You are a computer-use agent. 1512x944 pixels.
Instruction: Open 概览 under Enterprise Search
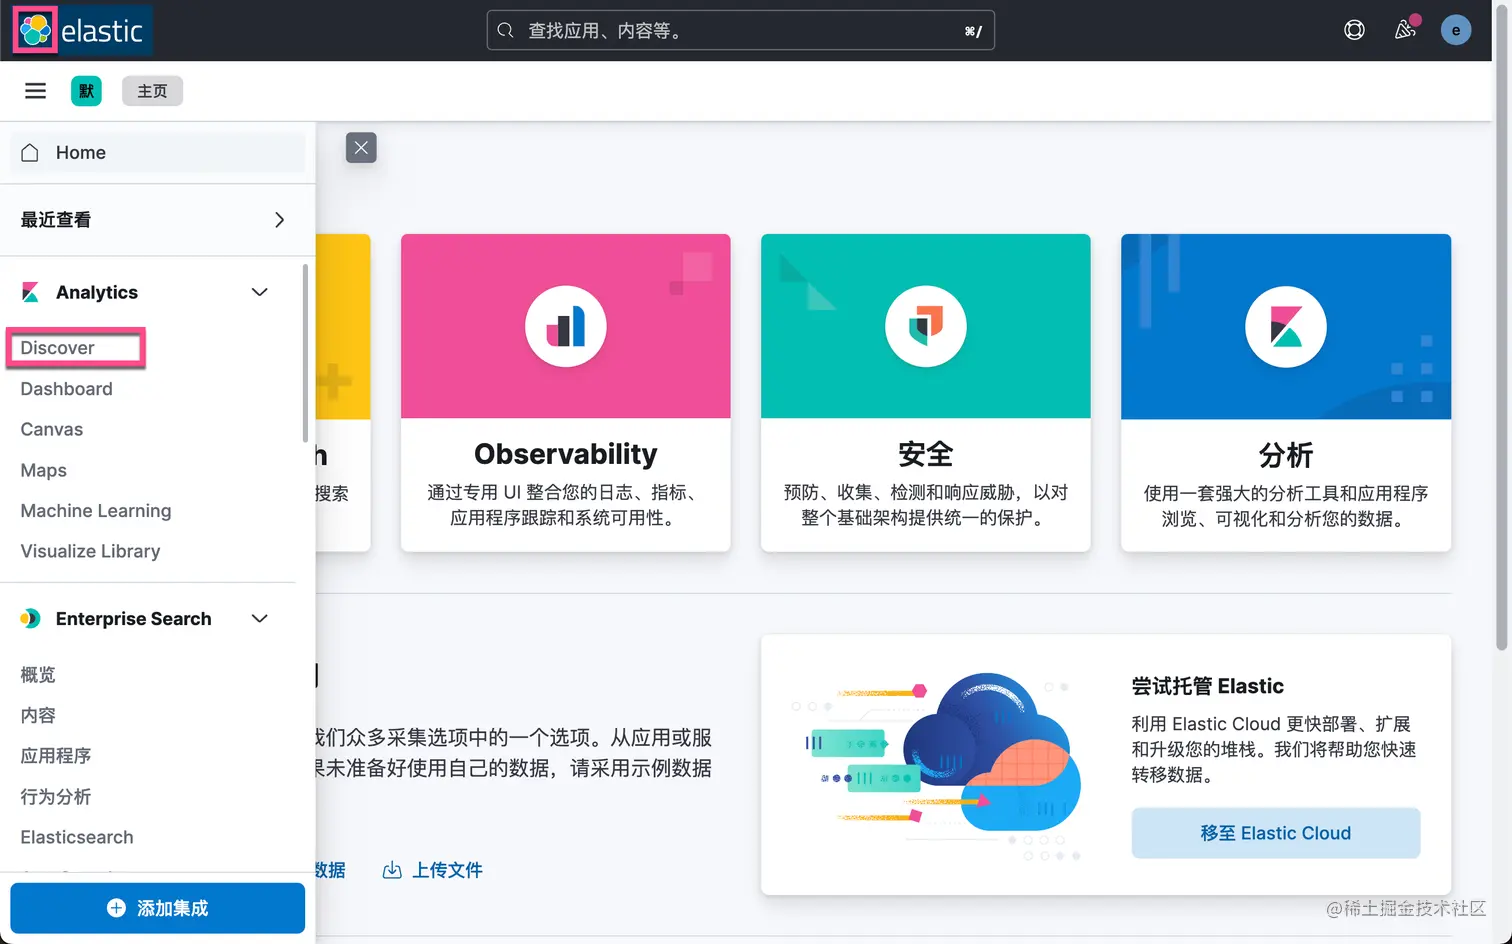click(x=38, y=675)
